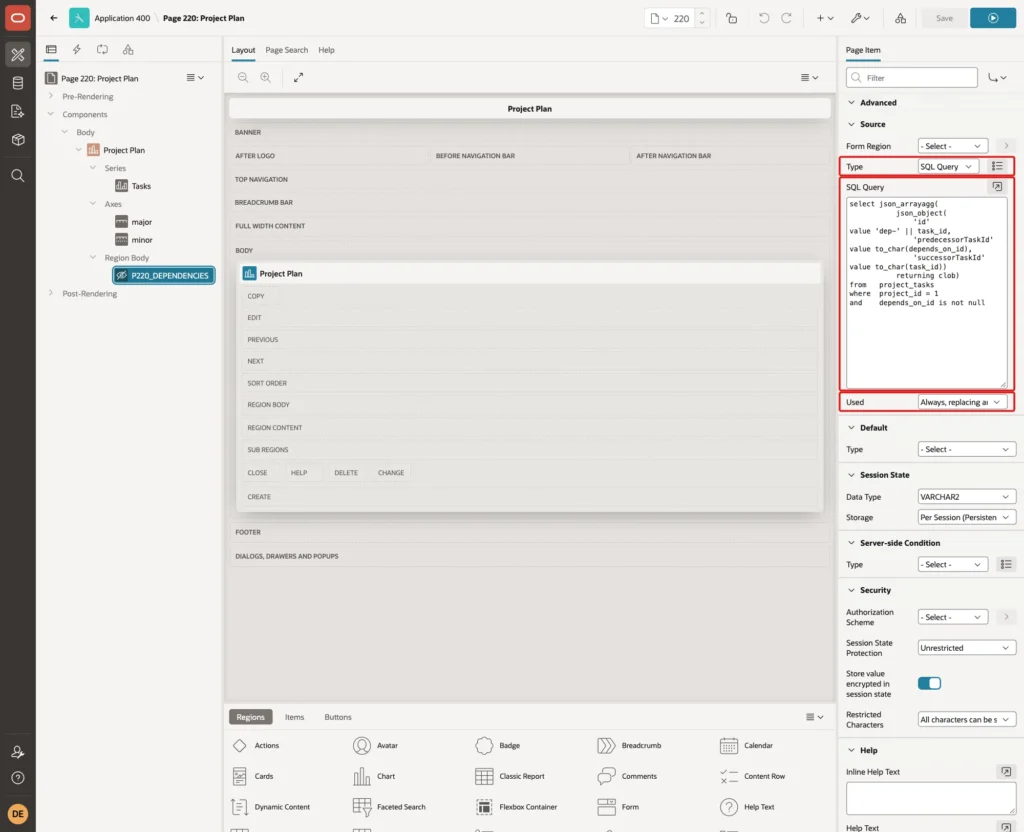This screenshot has height=832, width=1024.
Task: Open the Create plus menu
Action: [825, 18]
